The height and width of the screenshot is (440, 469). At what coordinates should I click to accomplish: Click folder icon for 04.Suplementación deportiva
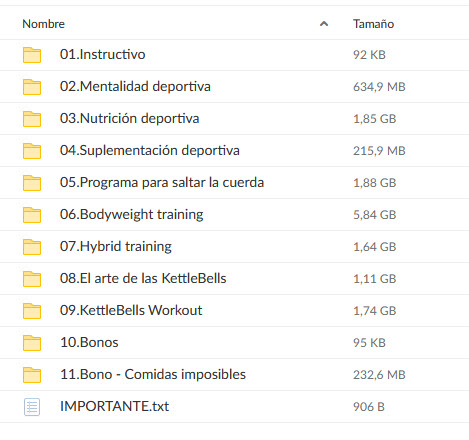point(32,151)
